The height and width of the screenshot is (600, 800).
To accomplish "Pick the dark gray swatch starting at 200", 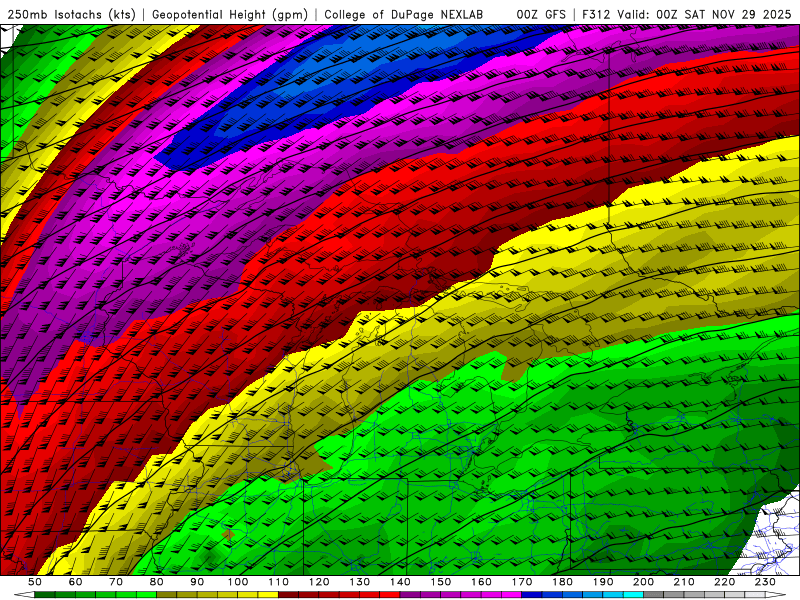I will 653,594.
